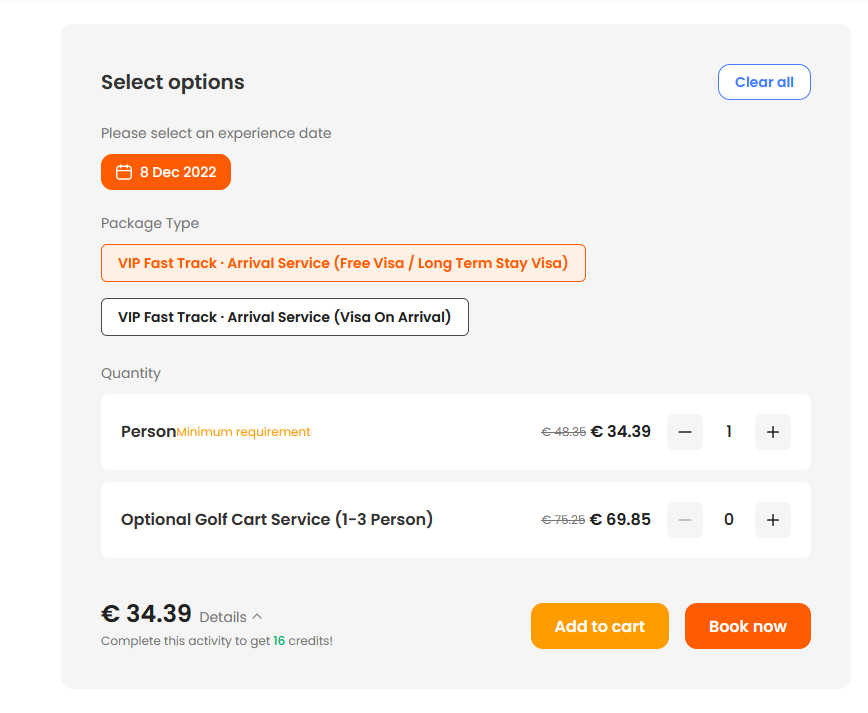Collapse the price Details section
This screenshot has height=713, width=868.
231,617
